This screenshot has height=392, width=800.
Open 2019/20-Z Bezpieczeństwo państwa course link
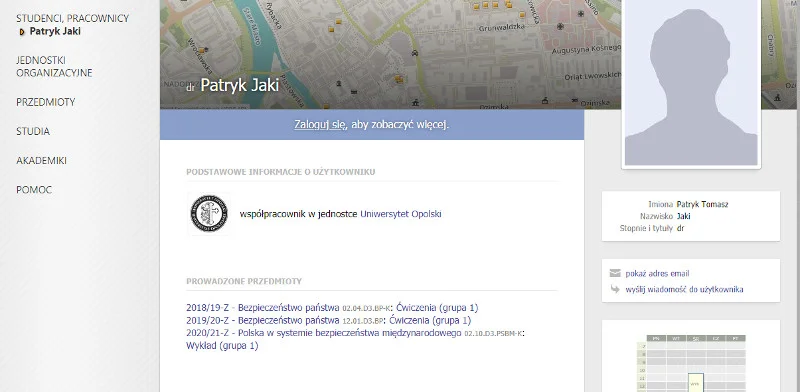(263, 321)
